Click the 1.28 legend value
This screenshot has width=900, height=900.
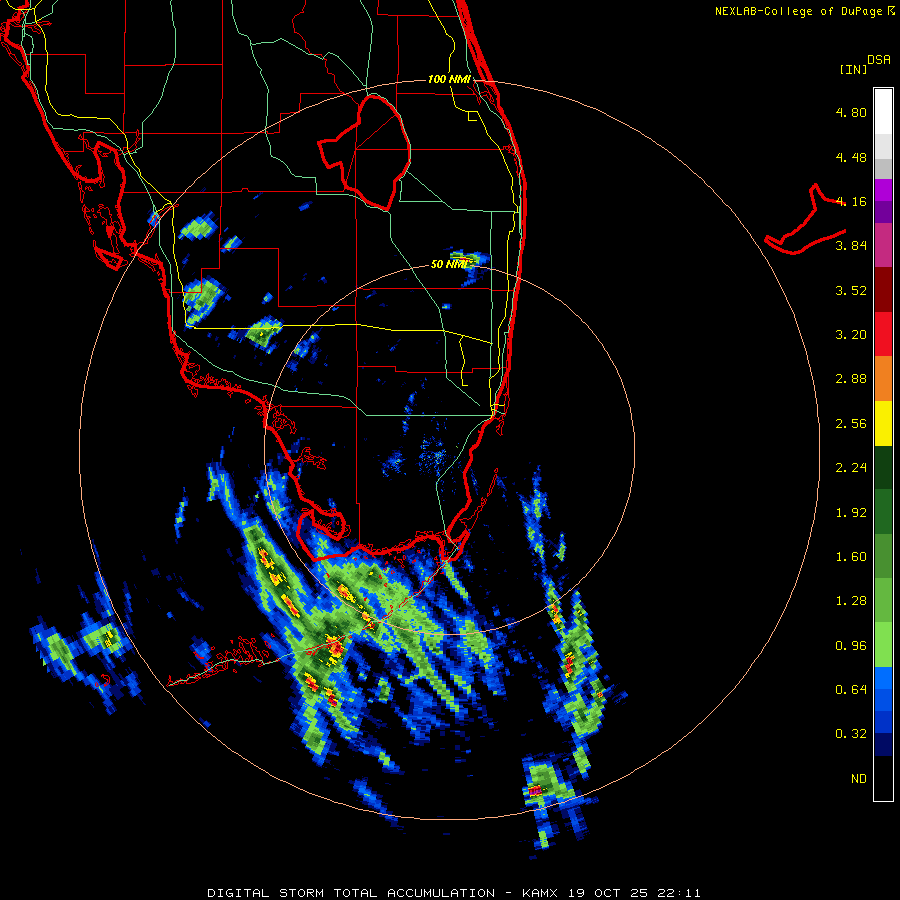pyautogui.click(x=851, y=601)
